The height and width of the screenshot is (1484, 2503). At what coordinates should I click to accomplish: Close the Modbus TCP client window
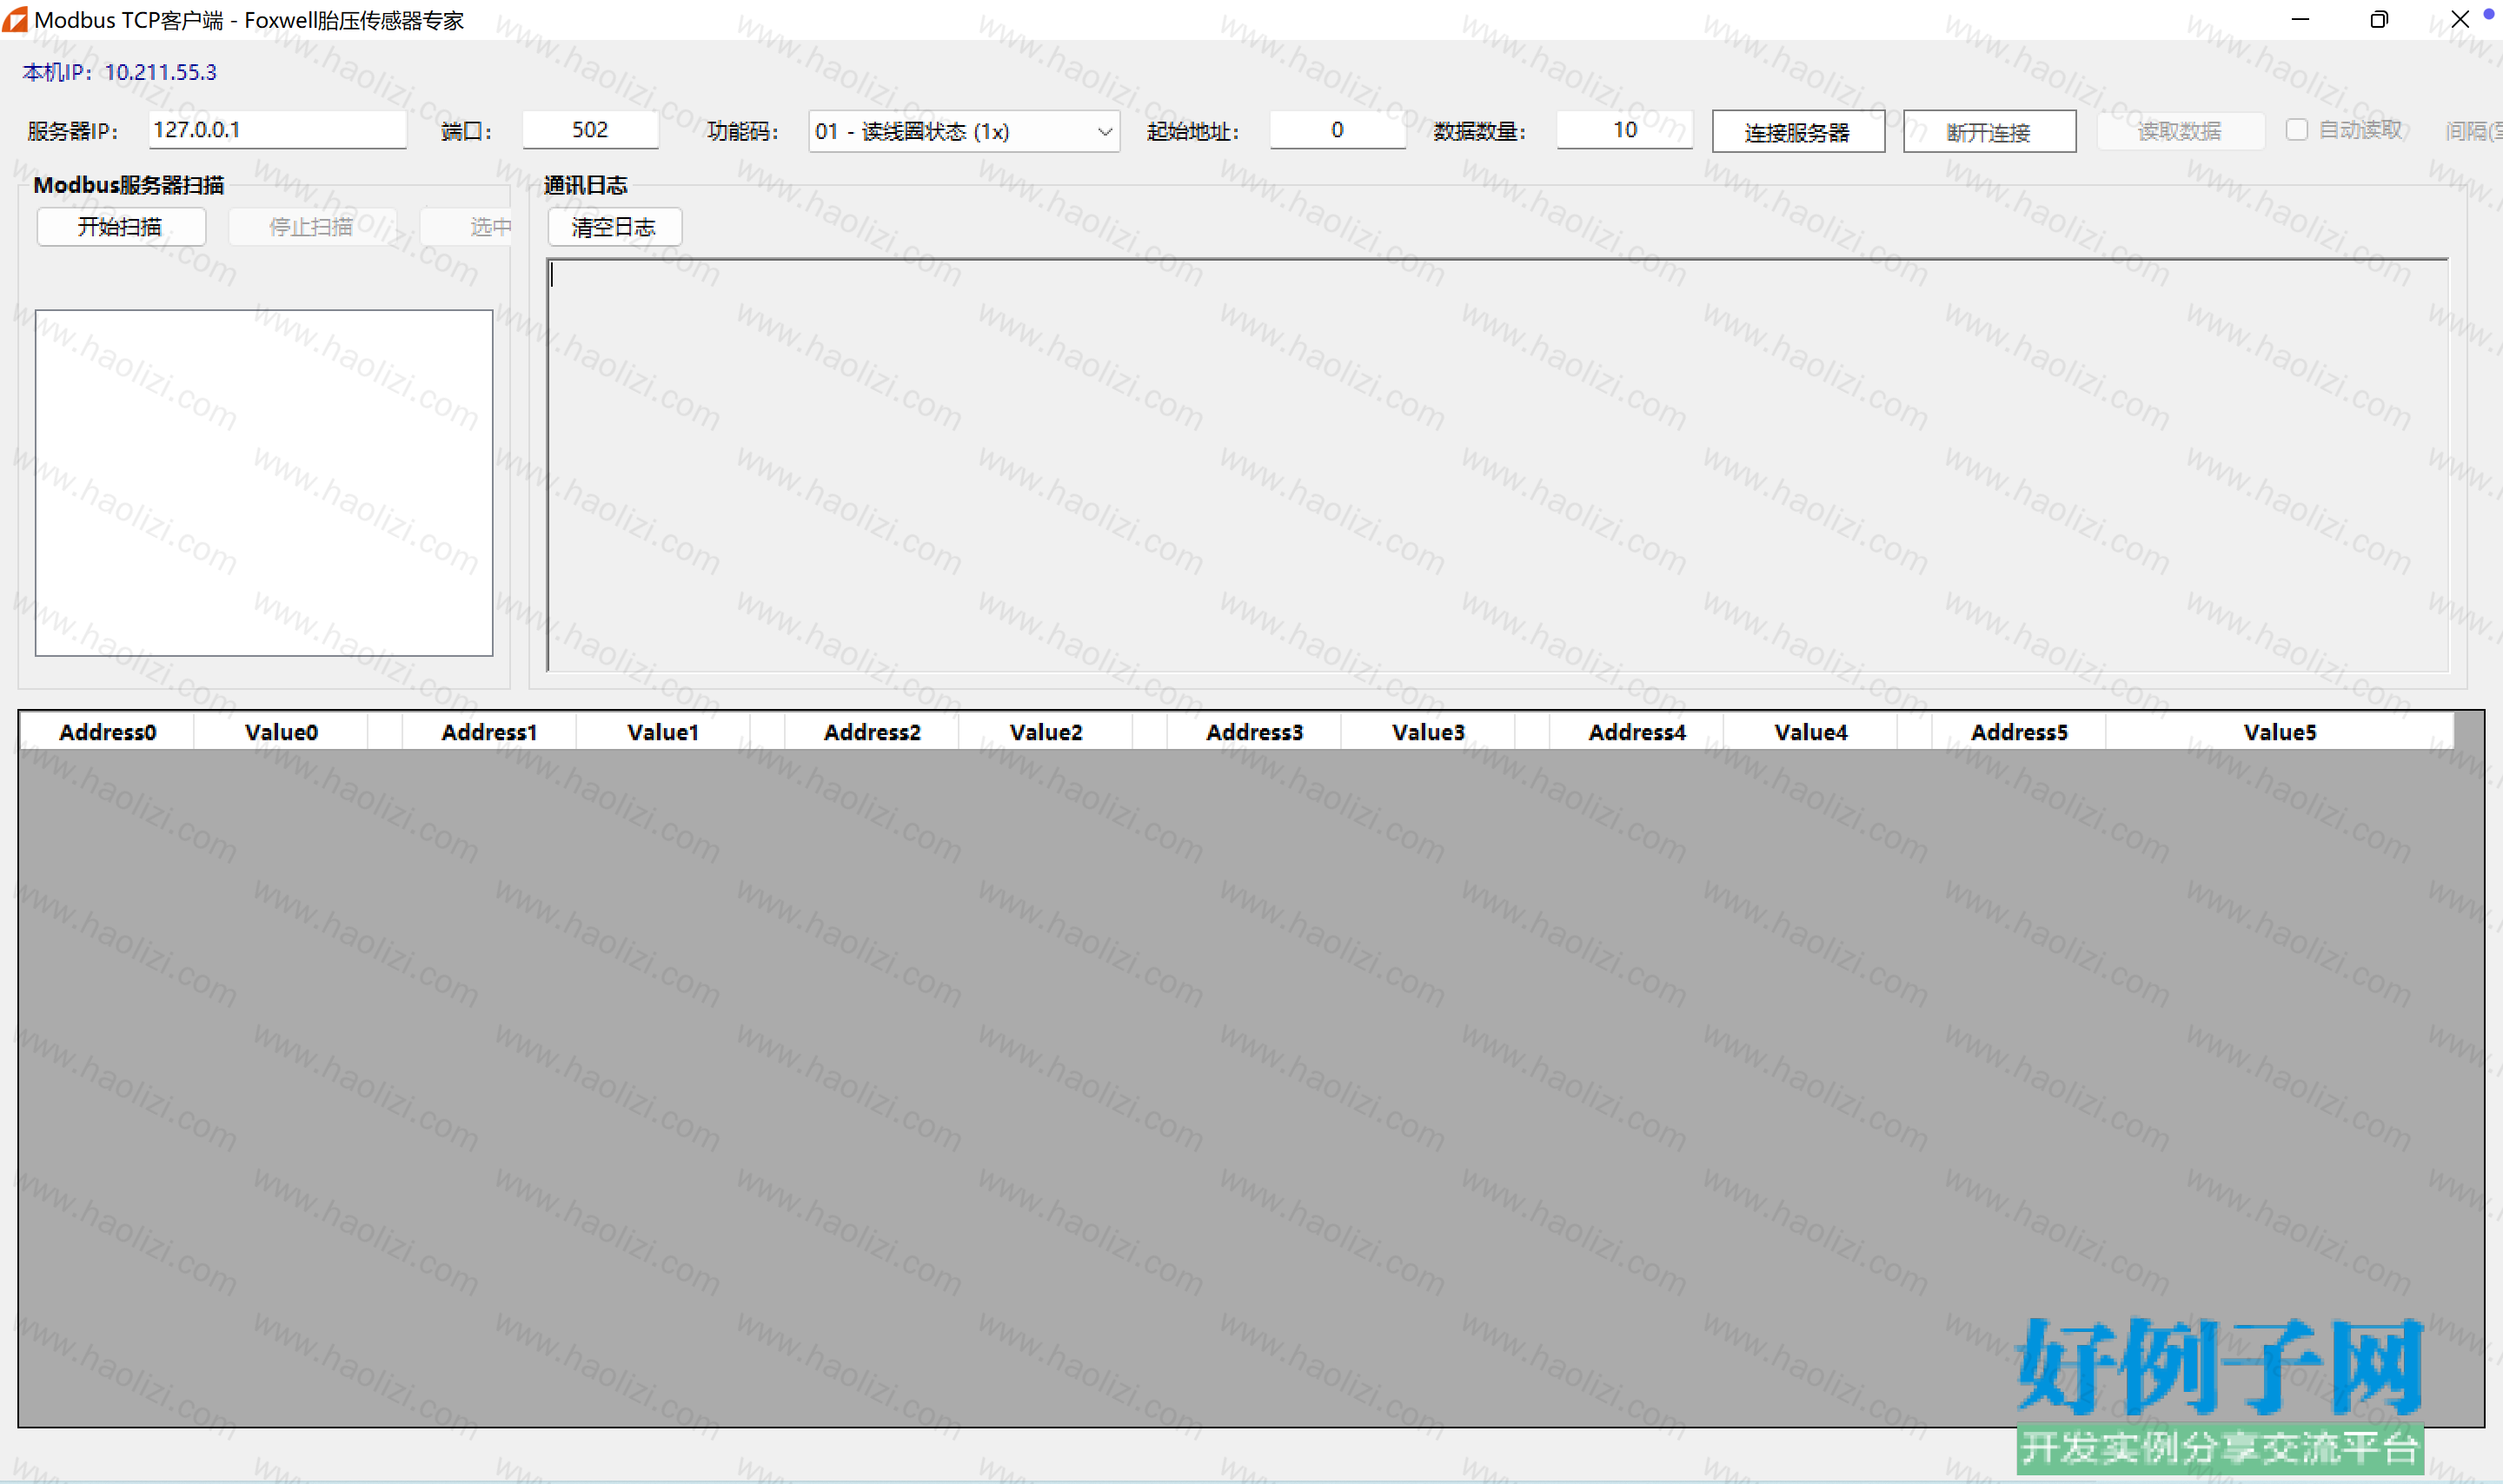pos(2459,19)
